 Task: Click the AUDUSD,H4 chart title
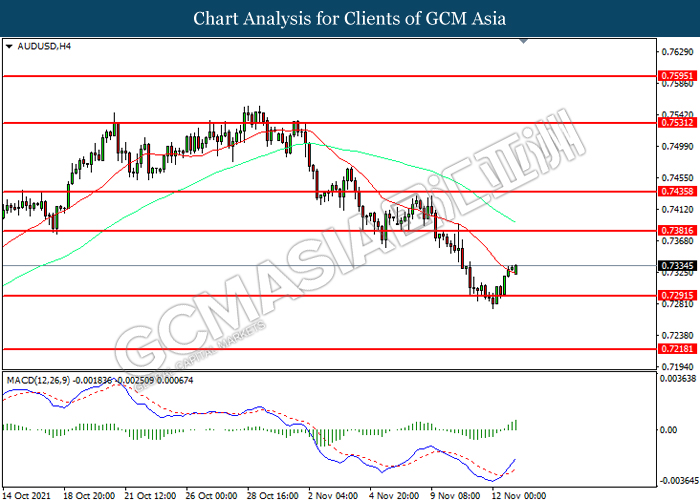pyautogui.click(x=44, y=46)
